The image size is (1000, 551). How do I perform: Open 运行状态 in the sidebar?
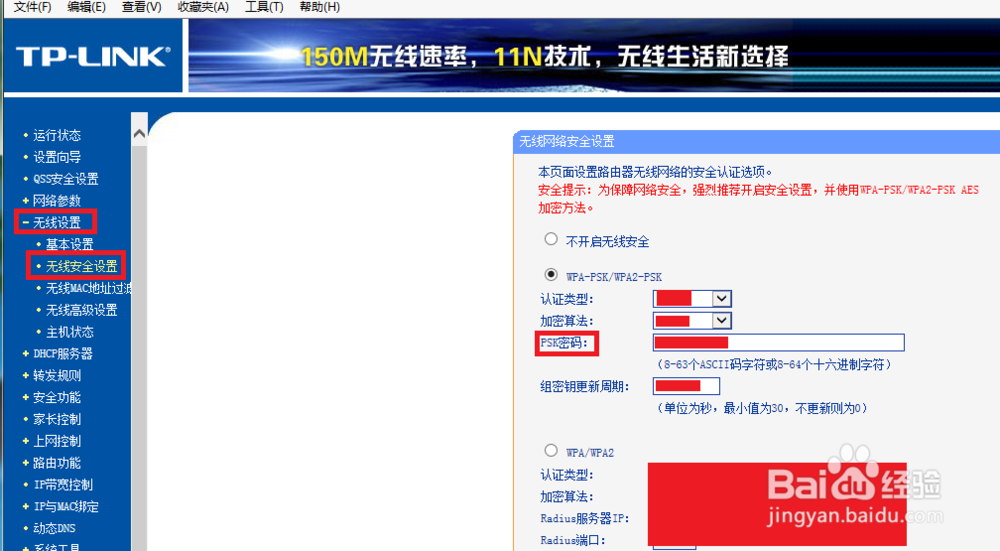tap(57, 135)
